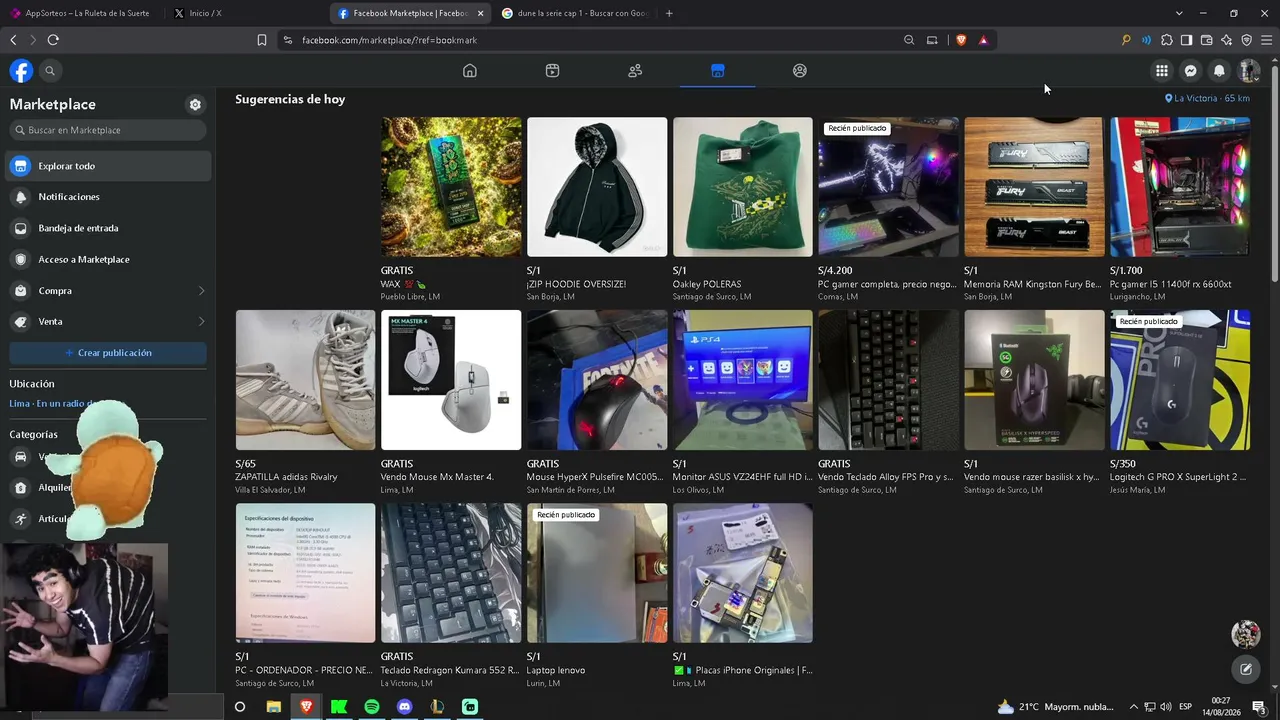
Task: Open Marketplace settings gear
Action: pos(195,105)
